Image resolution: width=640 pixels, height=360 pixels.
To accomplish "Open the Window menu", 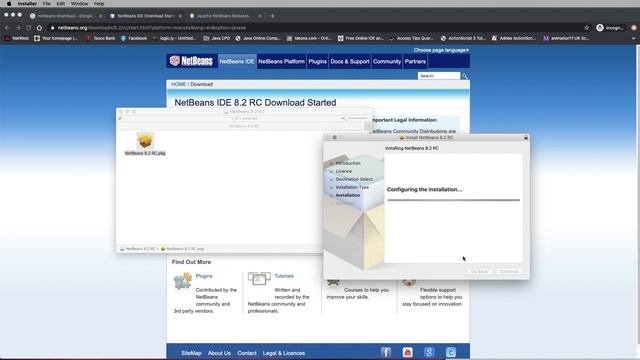I will 80,4.
